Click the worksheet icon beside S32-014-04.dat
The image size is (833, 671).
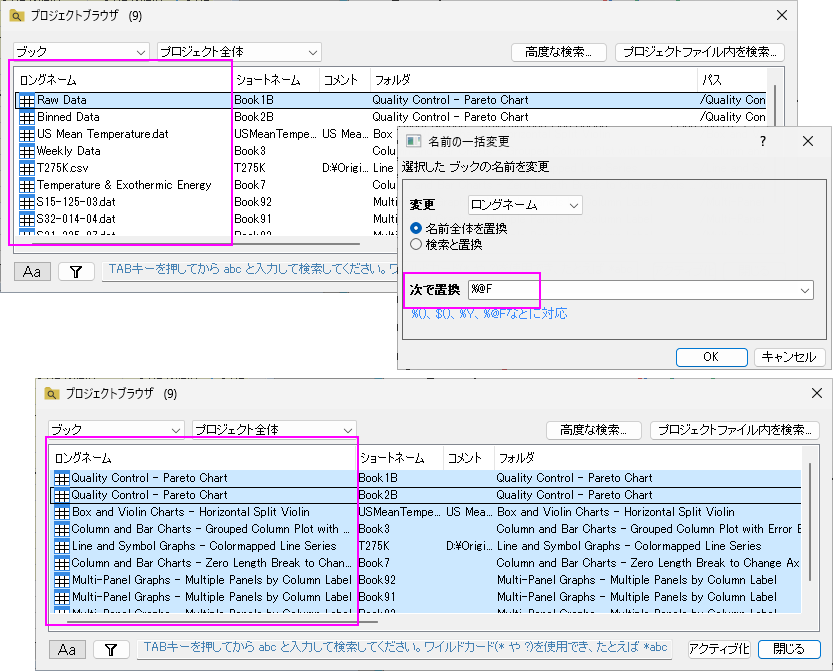[27, 219]
